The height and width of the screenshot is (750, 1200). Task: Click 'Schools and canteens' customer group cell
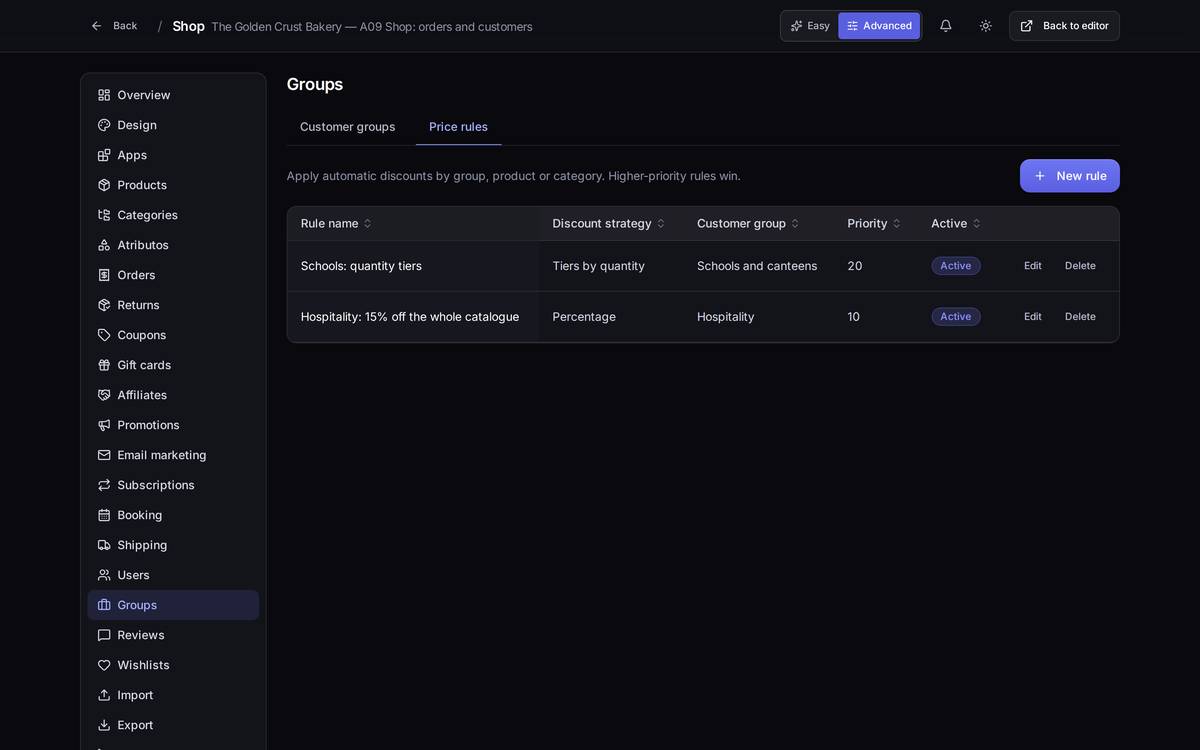coord(757,266)
